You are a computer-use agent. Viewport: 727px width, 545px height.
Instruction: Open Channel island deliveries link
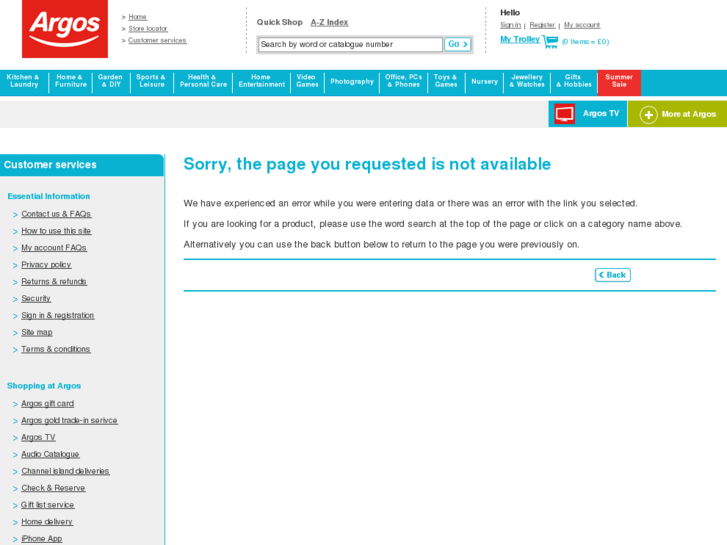click(65, 471)
